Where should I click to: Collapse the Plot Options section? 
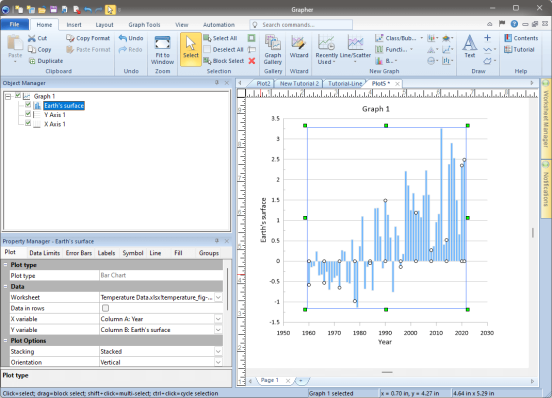[x=6, y=341]
